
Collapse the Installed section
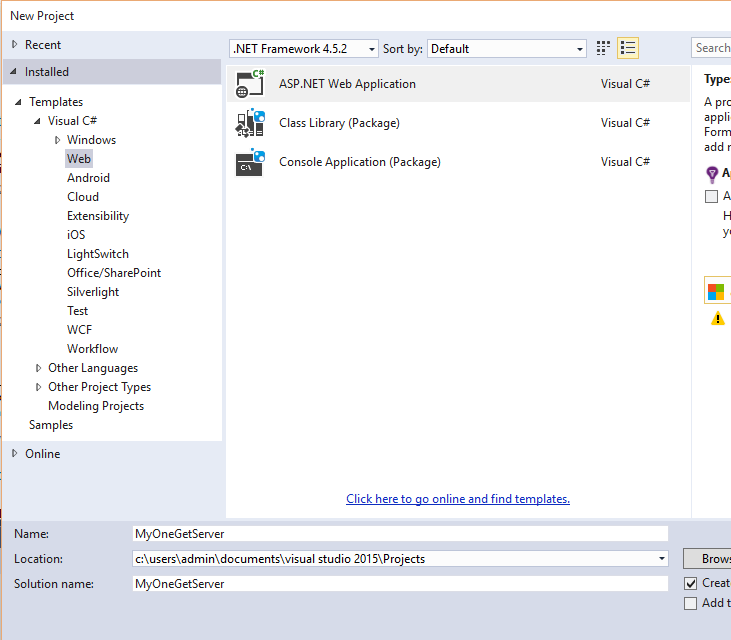click(14, 71)
